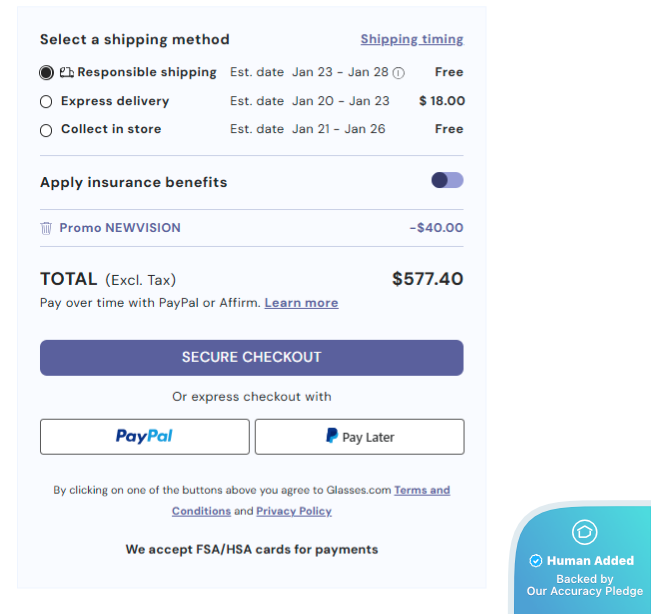Image resolution: width=651 pixels, height=614 pixels.
Task: Toggle the Apply insurance benefits switch
Action: pyautogui.click(x=447, y=181)
